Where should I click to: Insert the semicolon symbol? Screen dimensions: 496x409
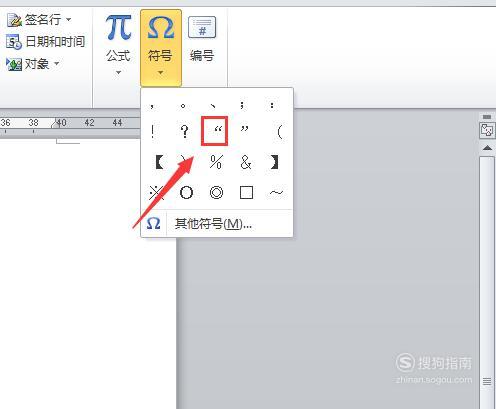click(x=242, y=106)
